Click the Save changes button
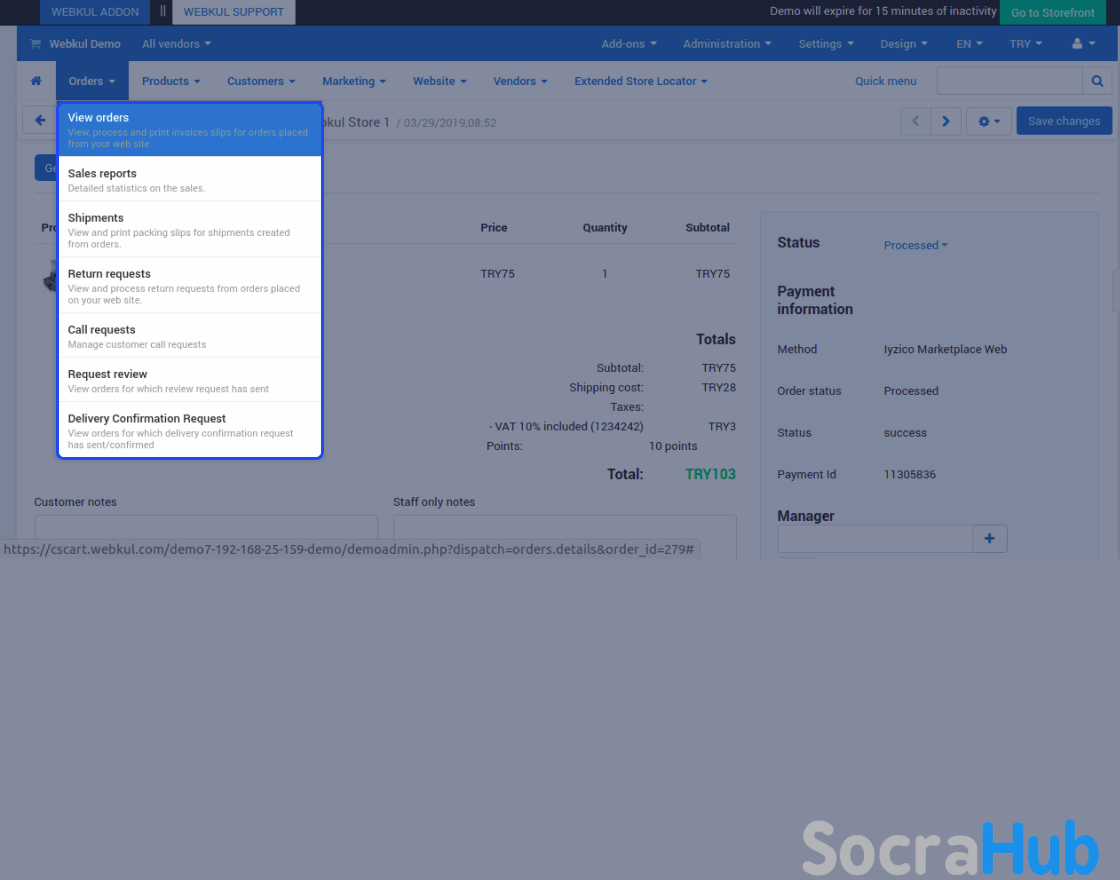1120x880 pixels. point(1064,121)
